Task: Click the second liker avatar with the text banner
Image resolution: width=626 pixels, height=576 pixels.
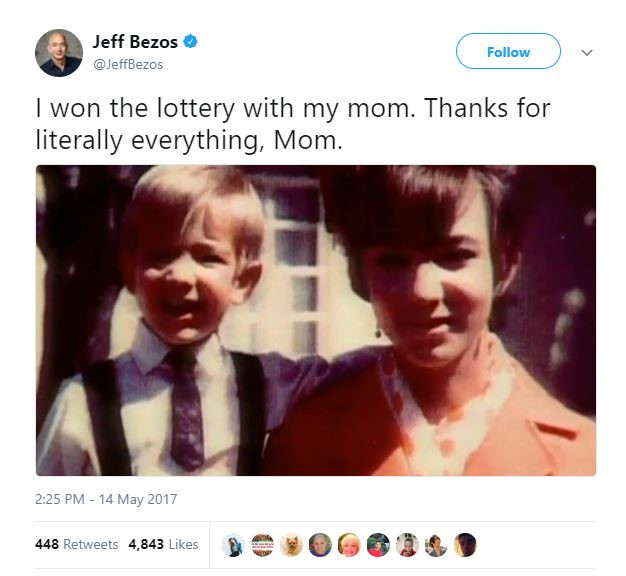Action: (x=262, y=544)
